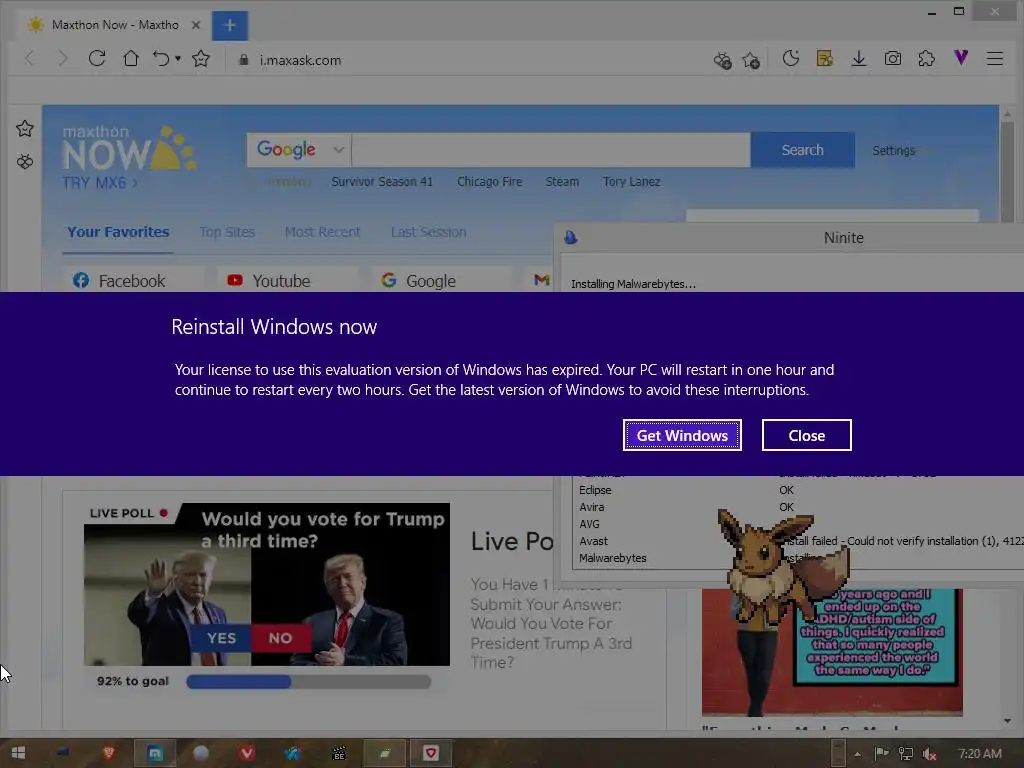Open the sidebar Maxnote clover icon

pos(25,161)
